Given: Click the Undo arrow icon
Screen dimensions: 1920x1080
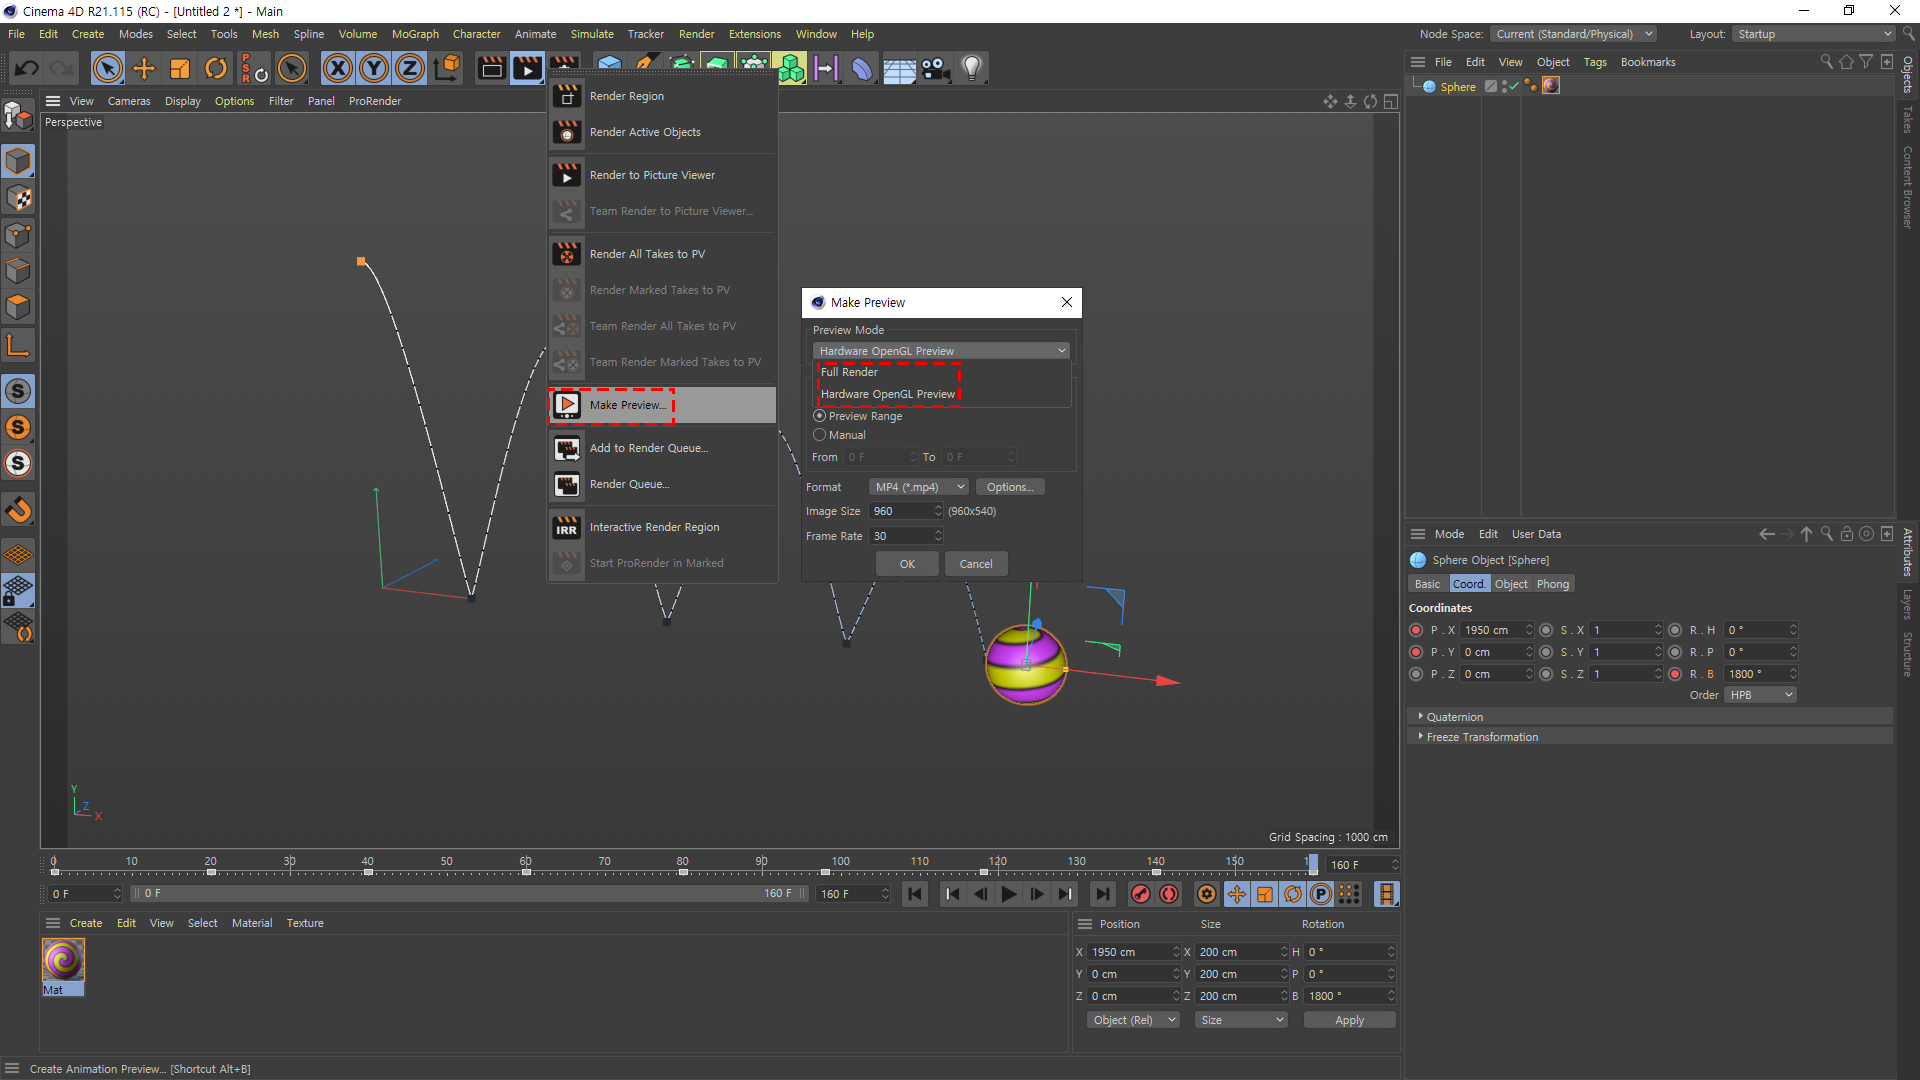Looking at the screenshot, I should pyautogui.click(x=27, y=68).
